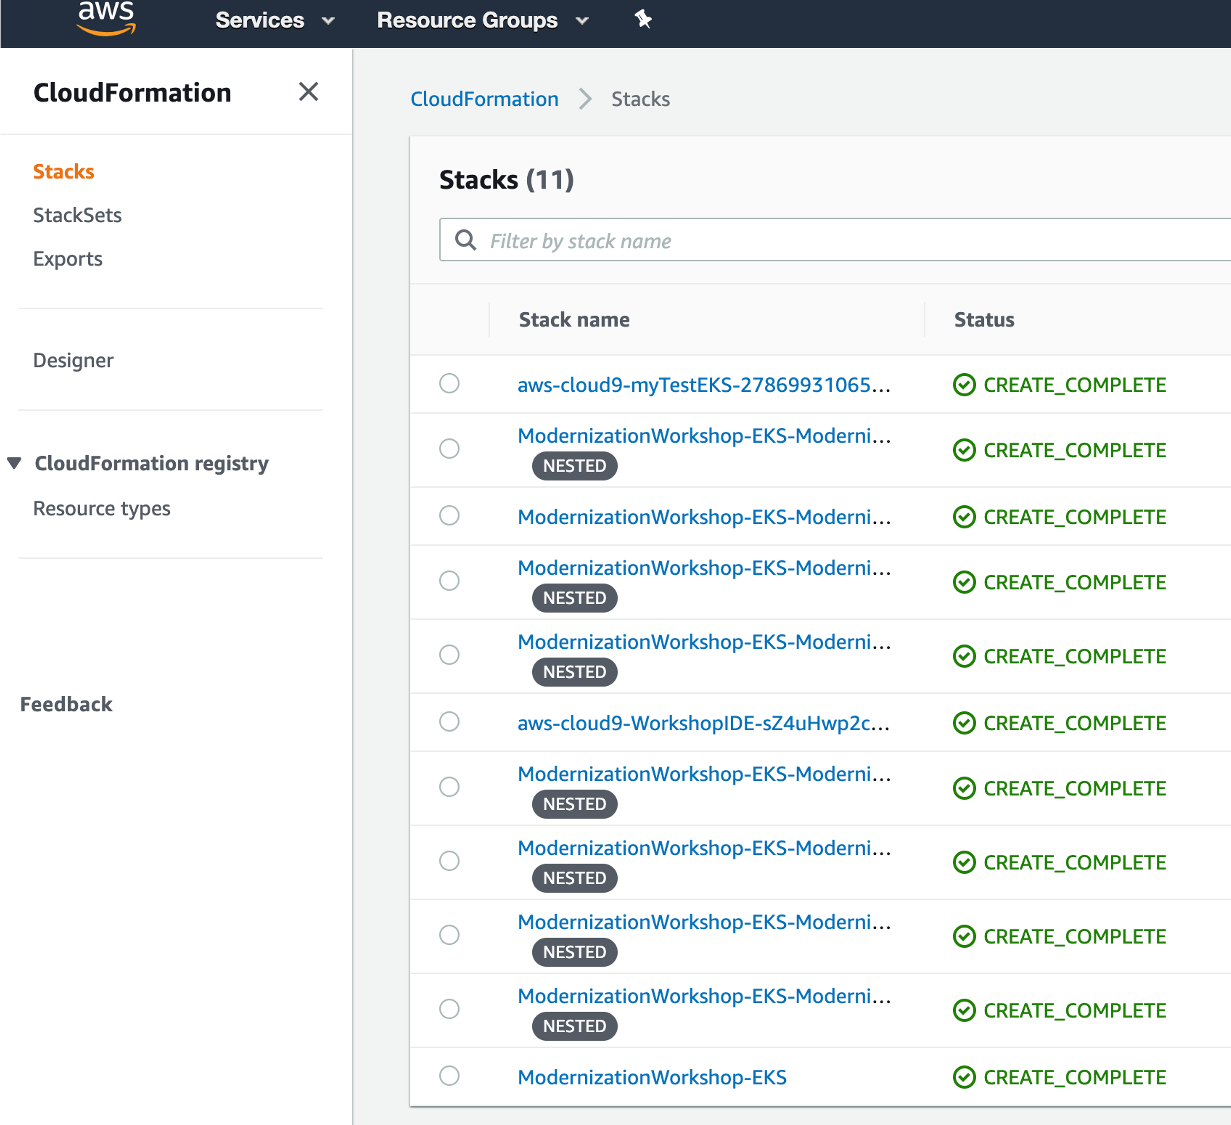Viewport: 1231px width, 1125px height.
Task: Close the CloudFormation side navigation panel
Action: [x=308, y=92]
